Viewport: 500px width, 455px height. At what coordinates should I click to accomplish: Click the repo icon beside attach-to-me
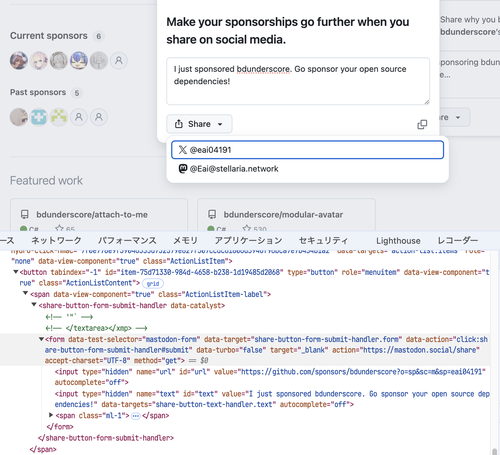click(x=24, y=214)
